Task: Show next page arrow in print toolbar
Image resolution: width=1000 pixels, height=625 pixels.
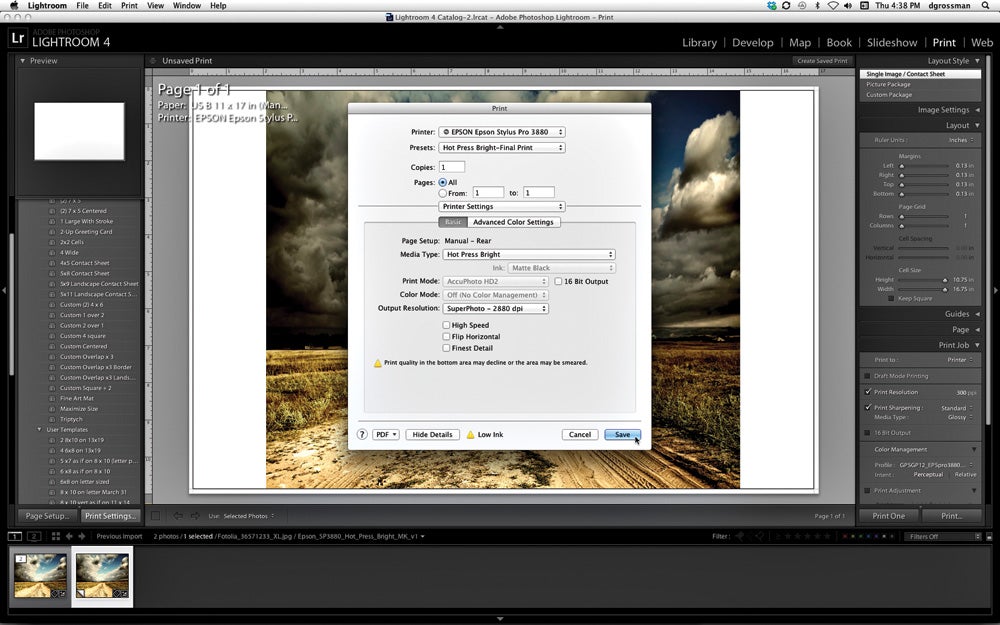Action: pyautogui.click(x=195, y=516)
